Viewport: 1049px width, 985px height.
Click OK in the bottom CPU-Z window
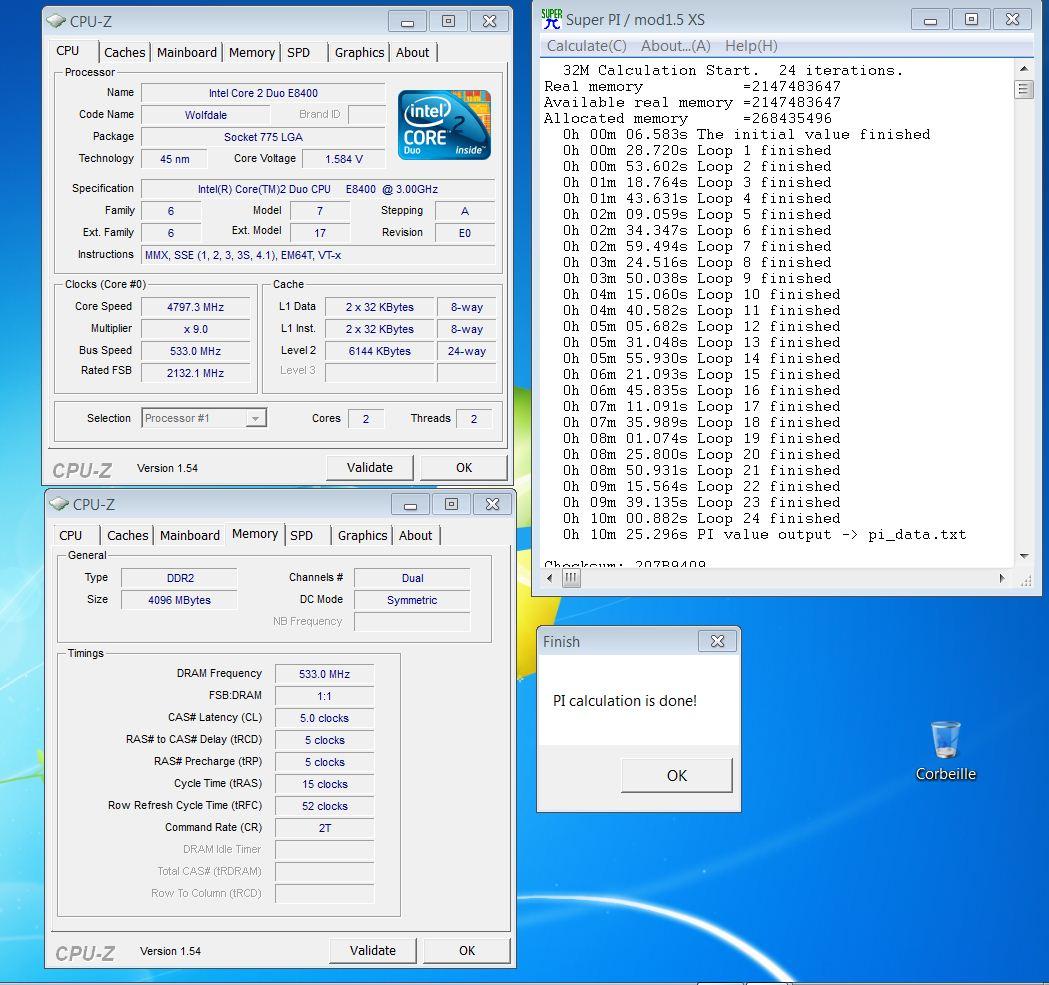pyautogui.click(x=467, y=951)
